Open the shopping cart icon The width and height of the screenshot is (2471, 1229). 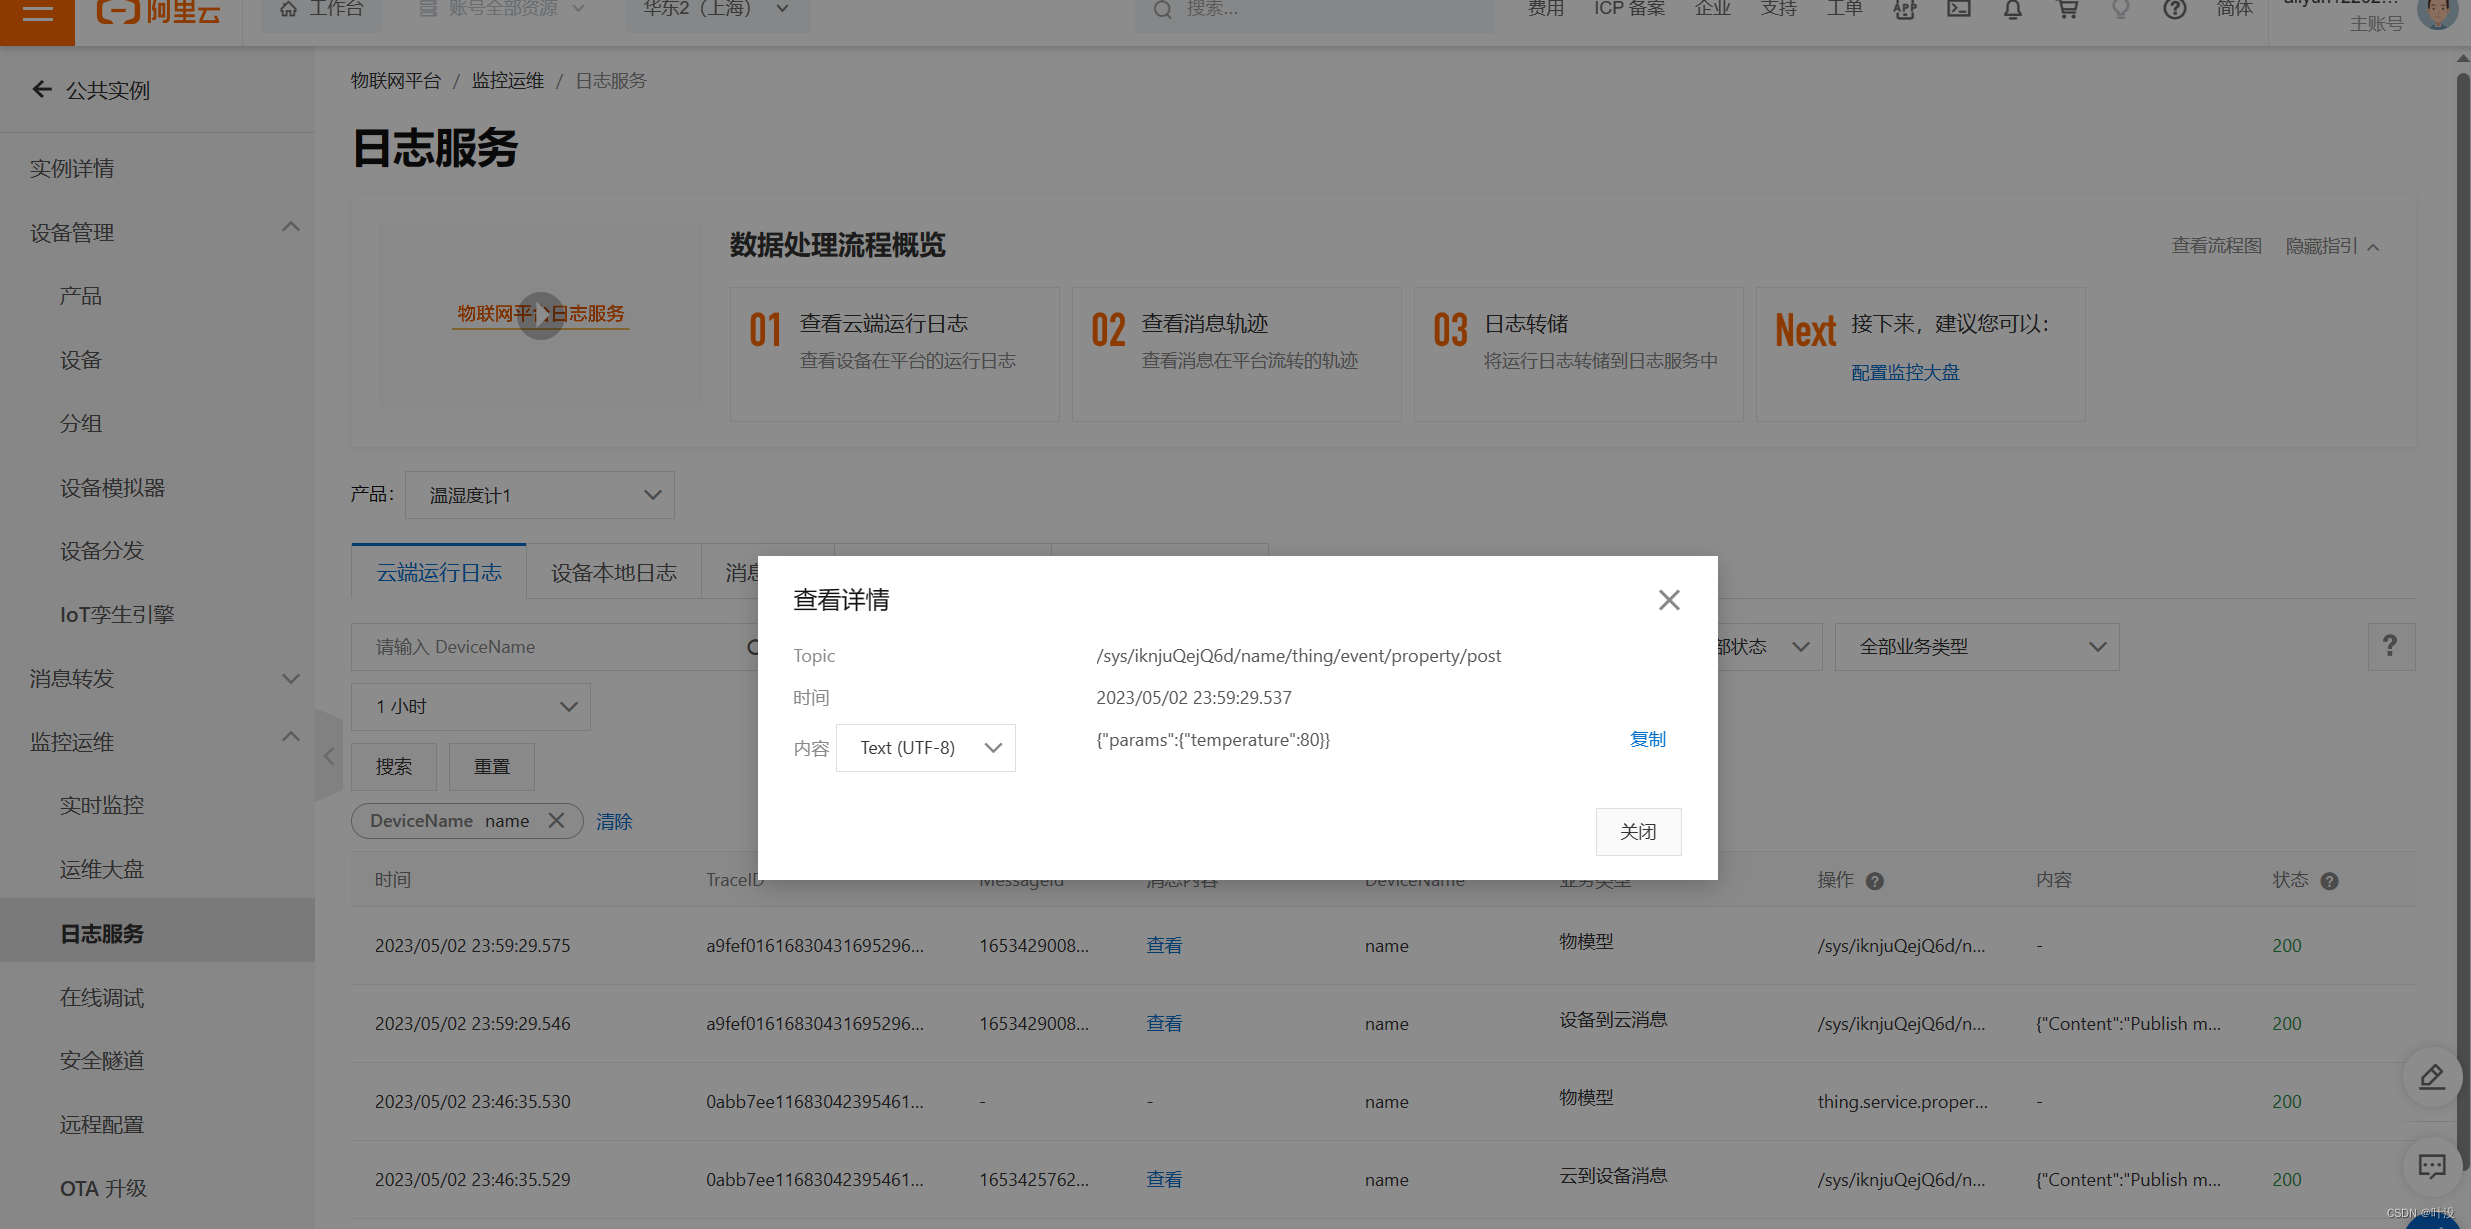click(x=2067, y=10)
